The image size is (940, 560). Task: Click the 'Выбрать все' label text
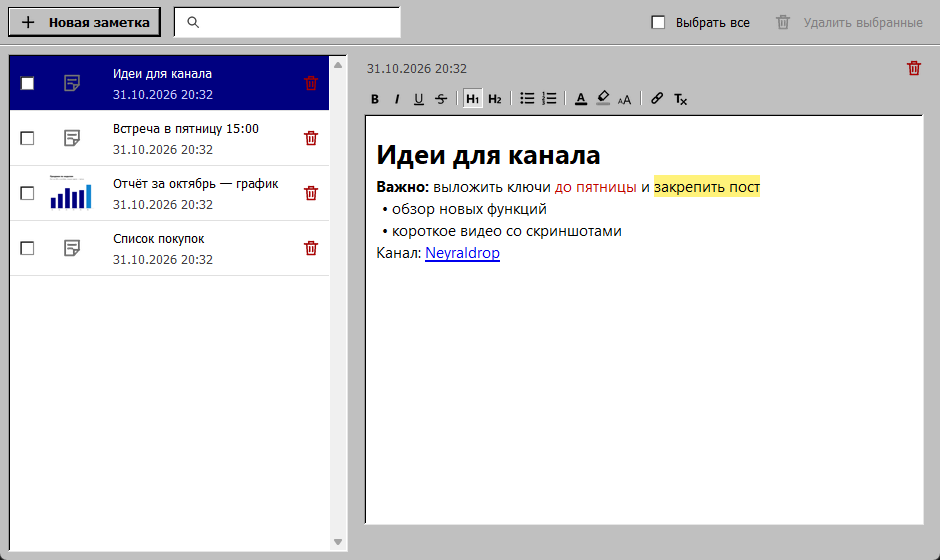[713, 23]
